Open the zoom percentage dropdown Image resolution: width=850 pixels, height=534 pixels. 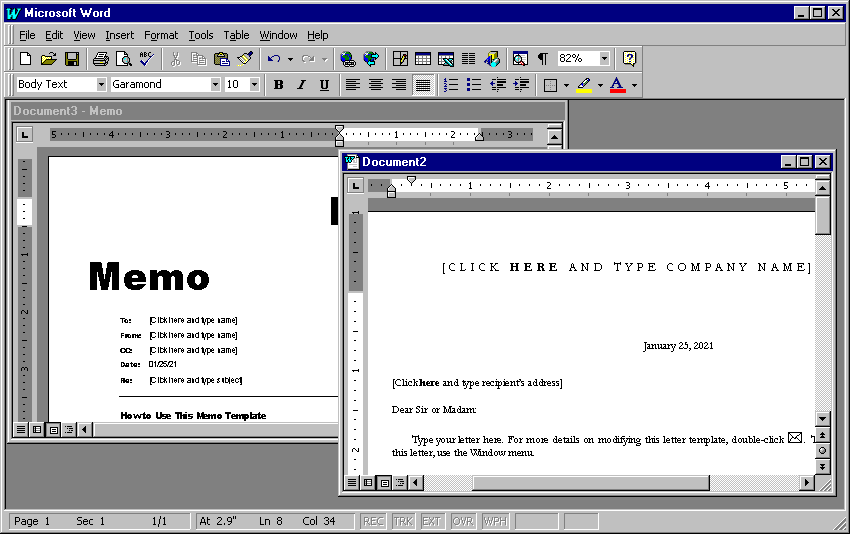coord(604,59)
